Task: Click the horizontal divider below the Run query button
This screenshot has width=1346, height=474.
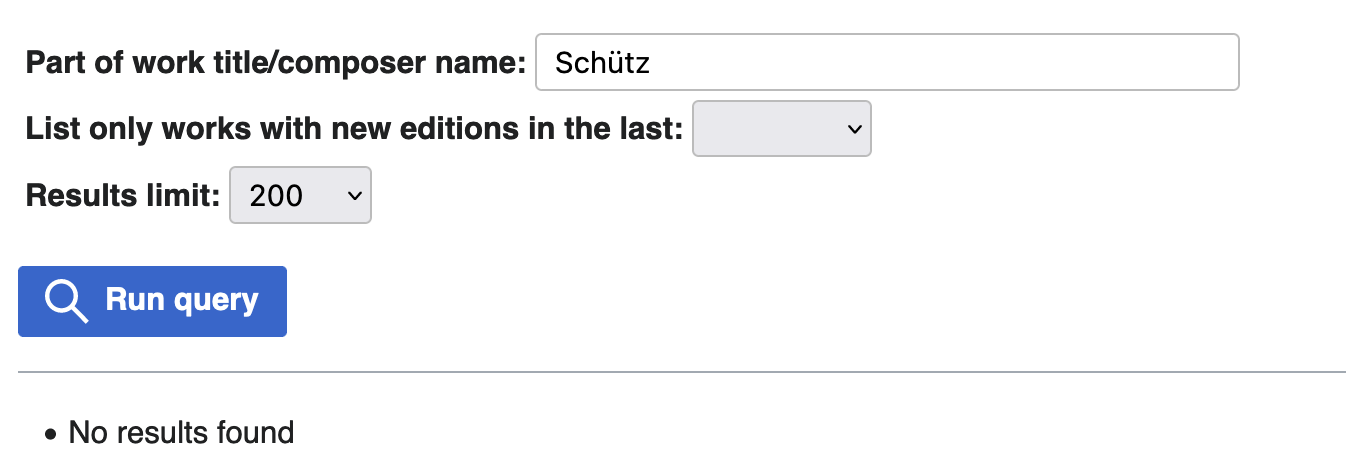Action: (x=682, y=372)
